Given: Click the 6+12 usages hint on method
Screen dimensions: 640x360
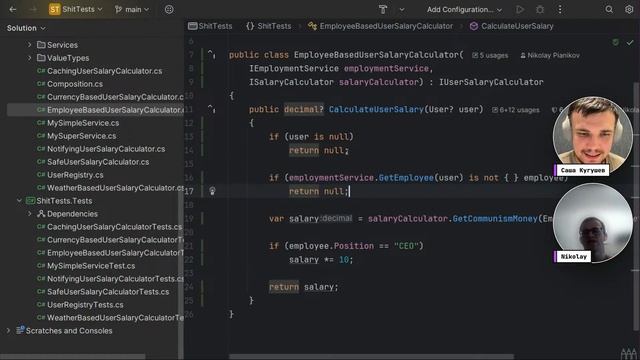Looking at the screenshot, I should coord(516,110).
